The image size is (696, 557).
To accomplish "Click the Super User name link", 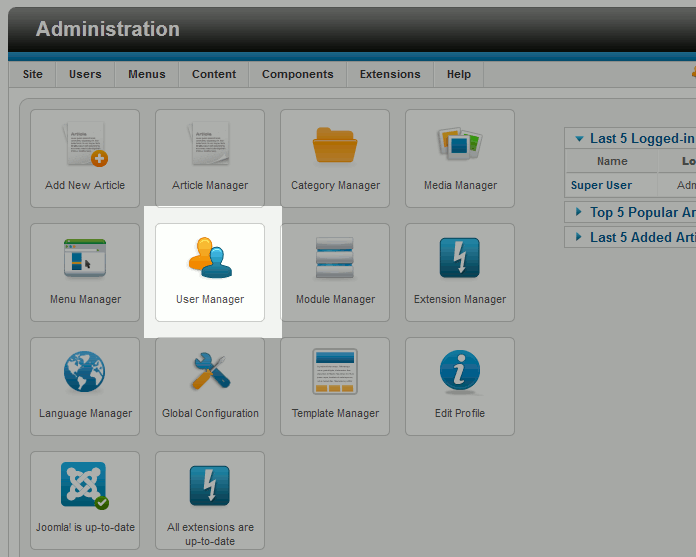I will [x=601, y=185].
